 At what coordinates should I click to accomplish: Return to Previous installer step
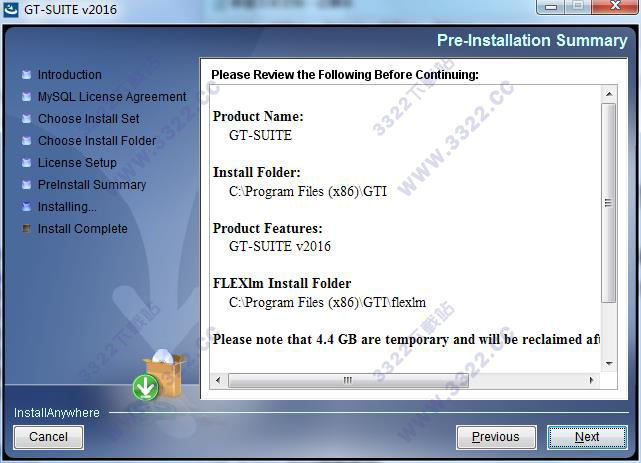click(x=496, y=437)
